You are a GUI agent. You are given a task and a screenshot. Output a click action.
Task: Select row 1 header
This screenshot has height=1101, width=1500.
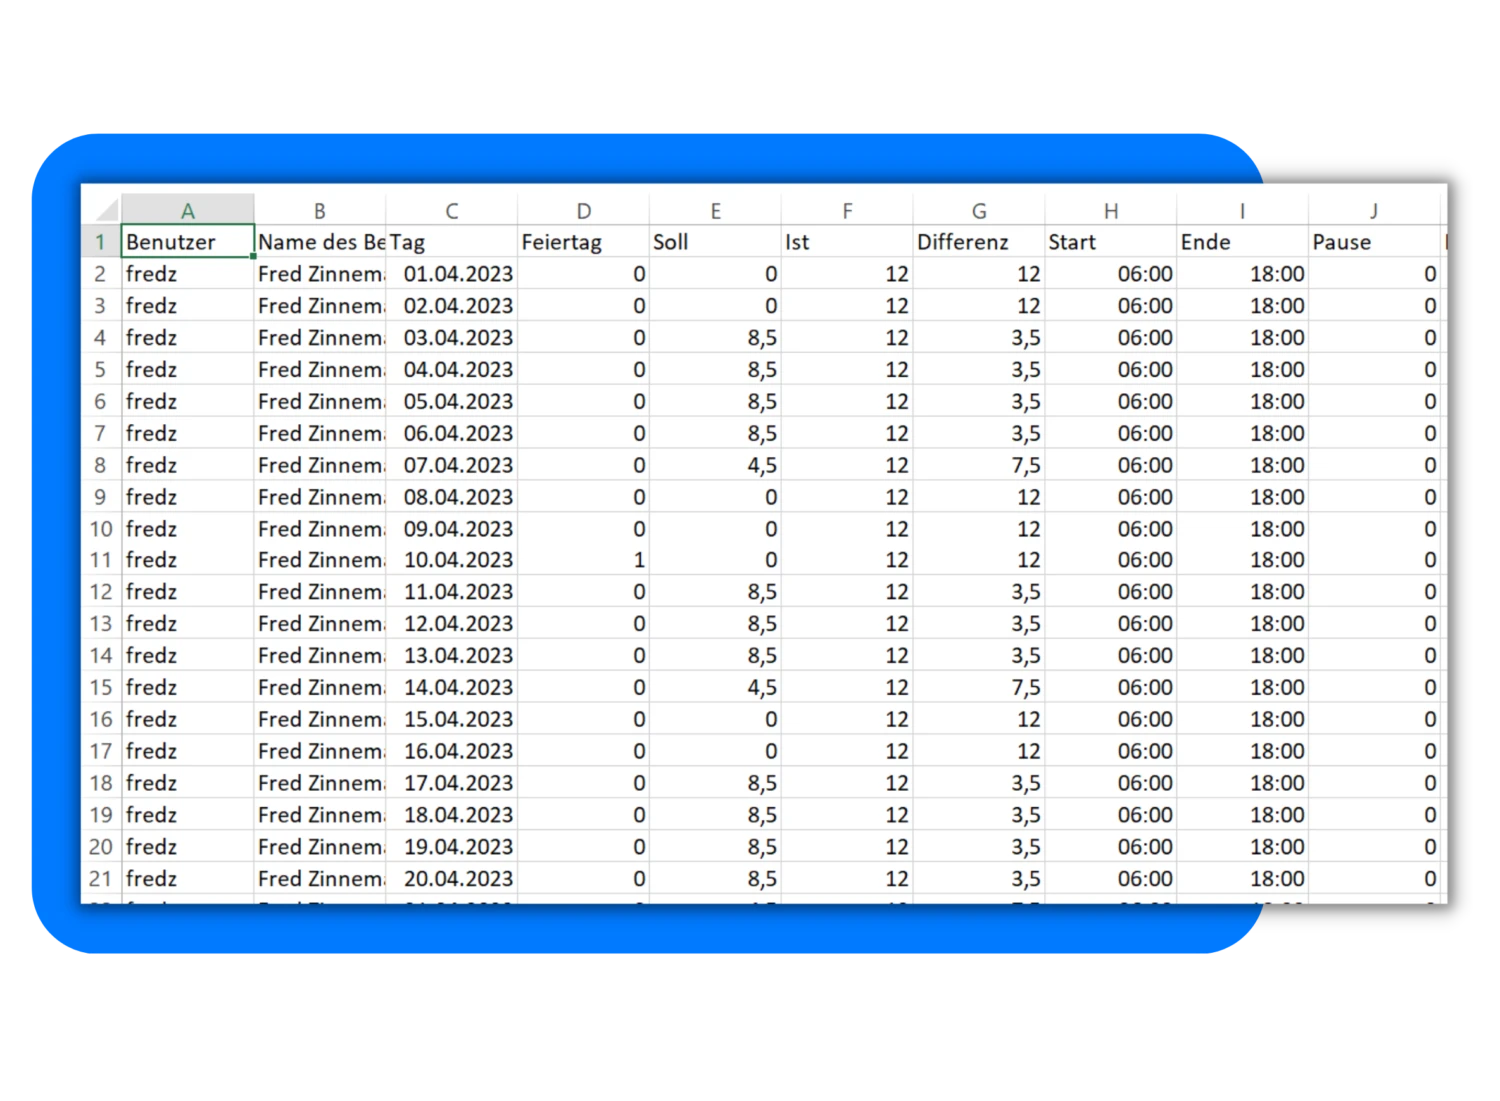pyautogui.click(x=100, y=242)
